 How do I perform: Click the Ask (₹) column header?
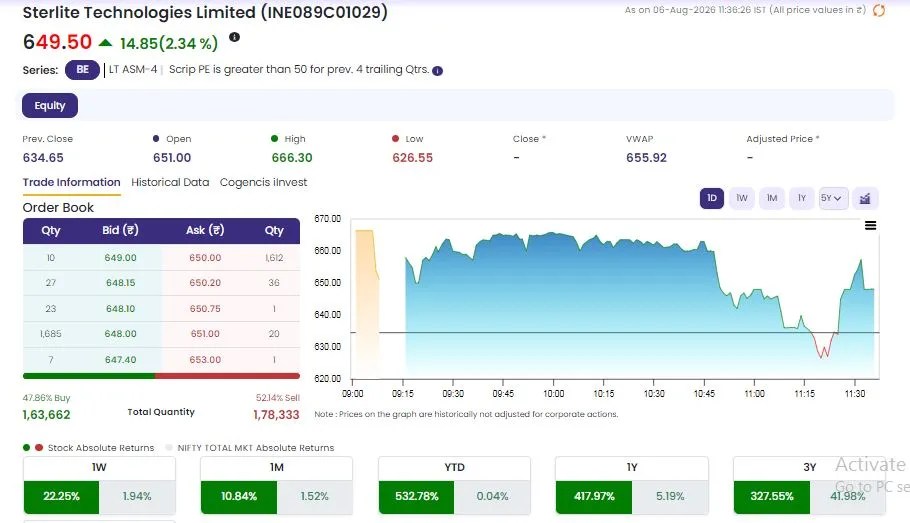[205, 230]
